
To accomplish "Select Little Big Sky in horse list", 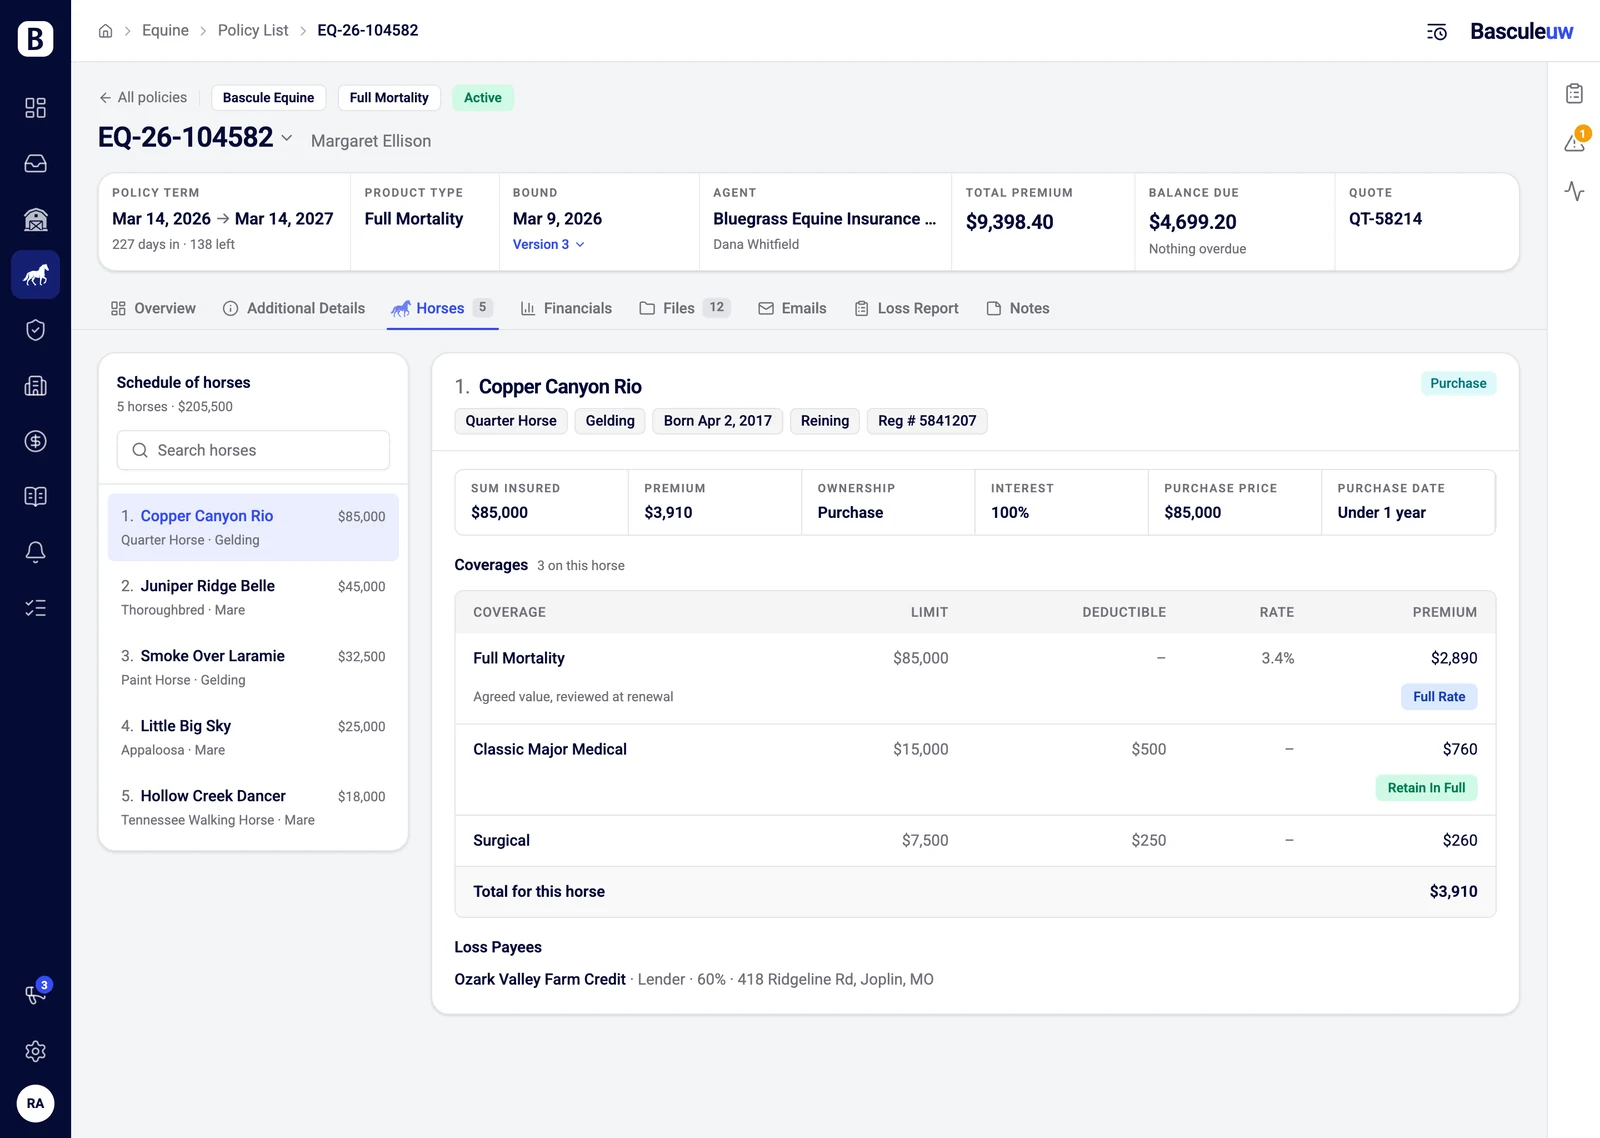I will click(253, 737).
